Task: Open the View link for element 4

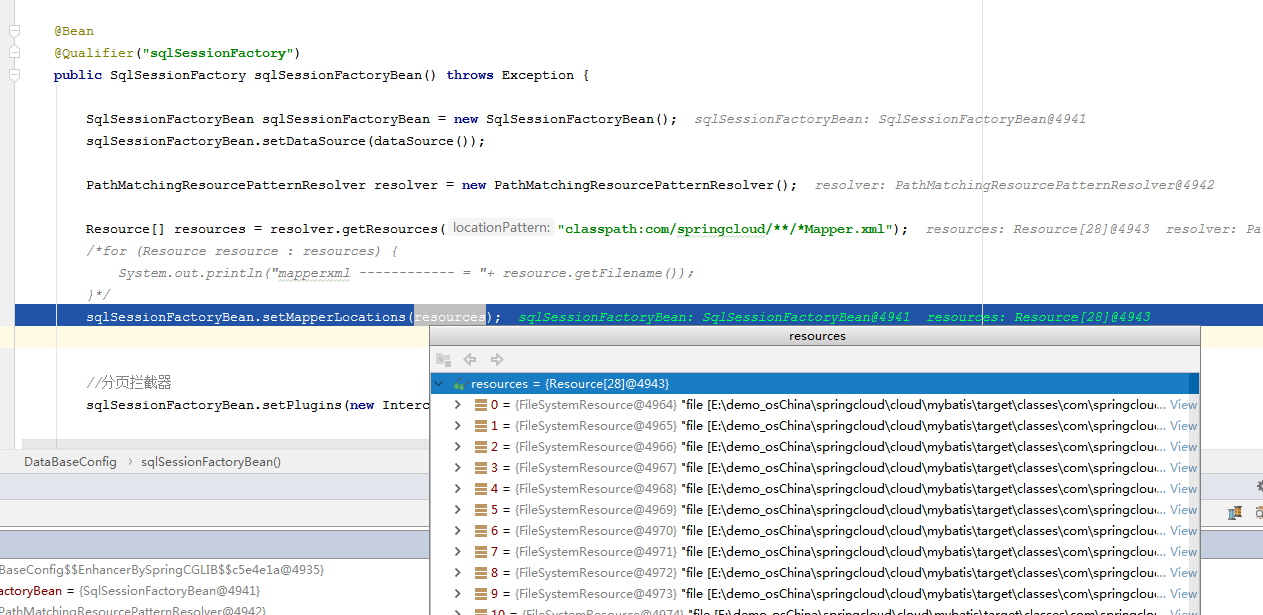Action: click(1183, 489)
